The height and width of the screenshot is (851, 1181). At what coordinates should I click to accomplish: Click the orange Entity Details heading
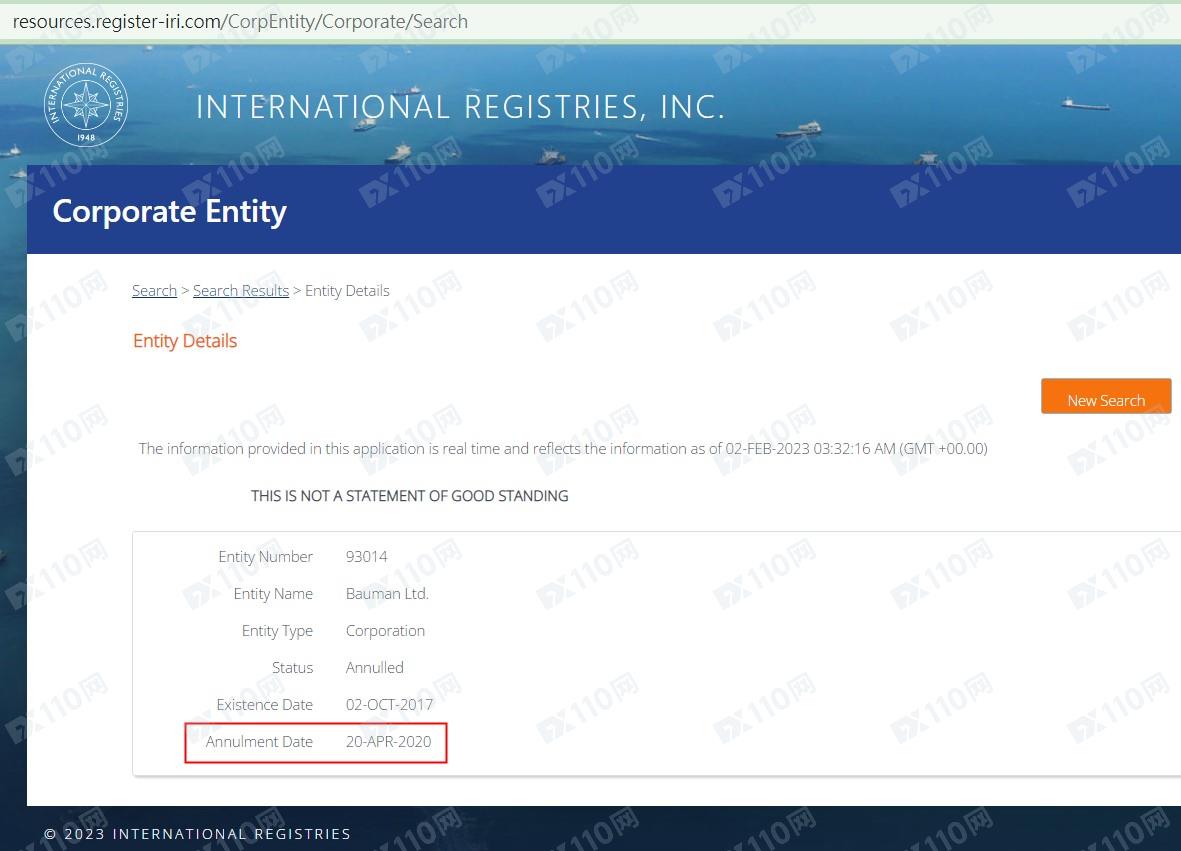[x=185, y=341]
